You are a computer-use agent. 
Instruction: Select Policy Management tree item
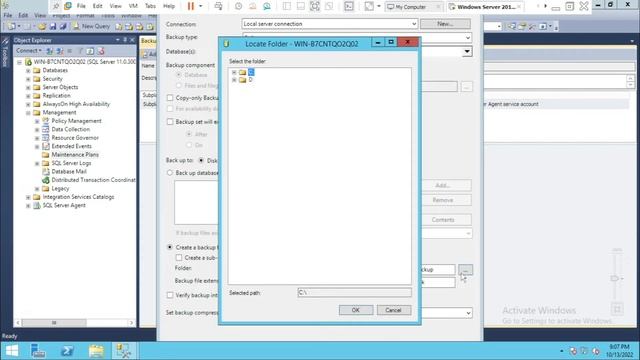[76, 121]
